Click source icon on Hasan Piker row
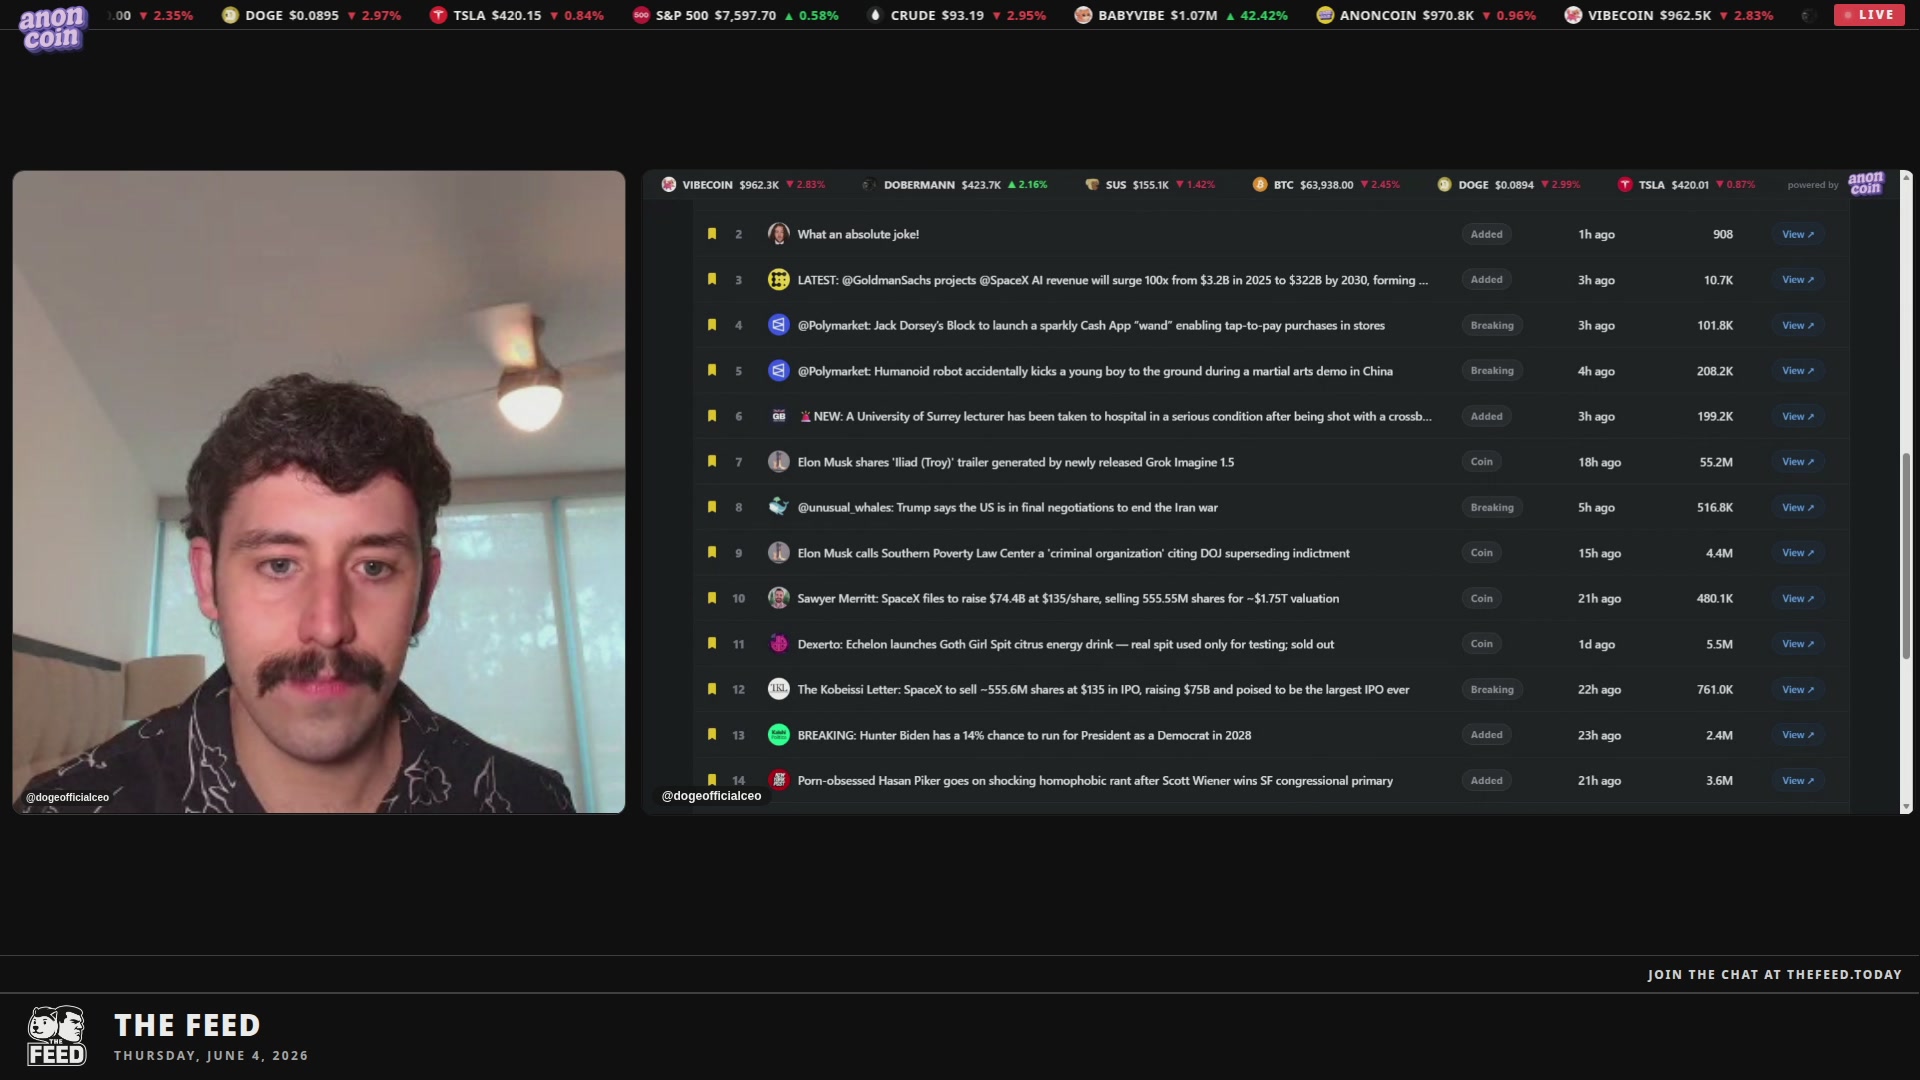 (778, 780)
